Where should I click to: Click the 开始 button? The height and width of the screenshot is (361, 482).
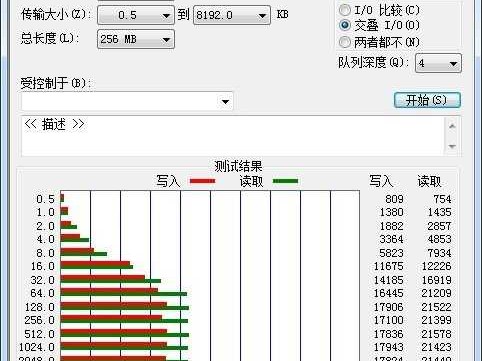(x=427, y=100)
